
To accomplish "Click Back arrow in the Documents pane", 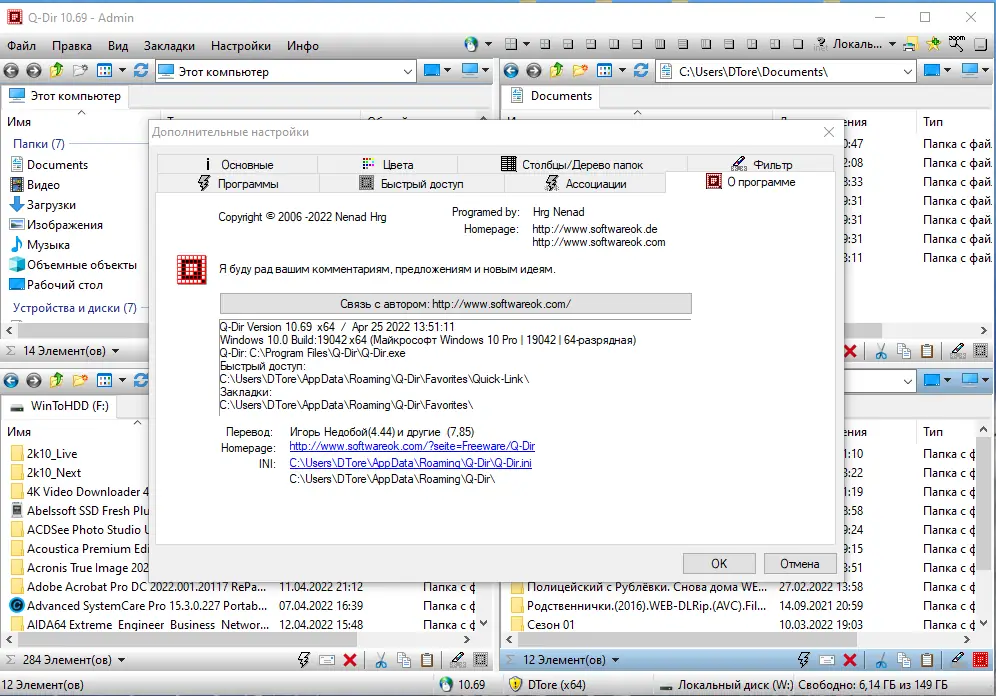I will pos(511,70).
